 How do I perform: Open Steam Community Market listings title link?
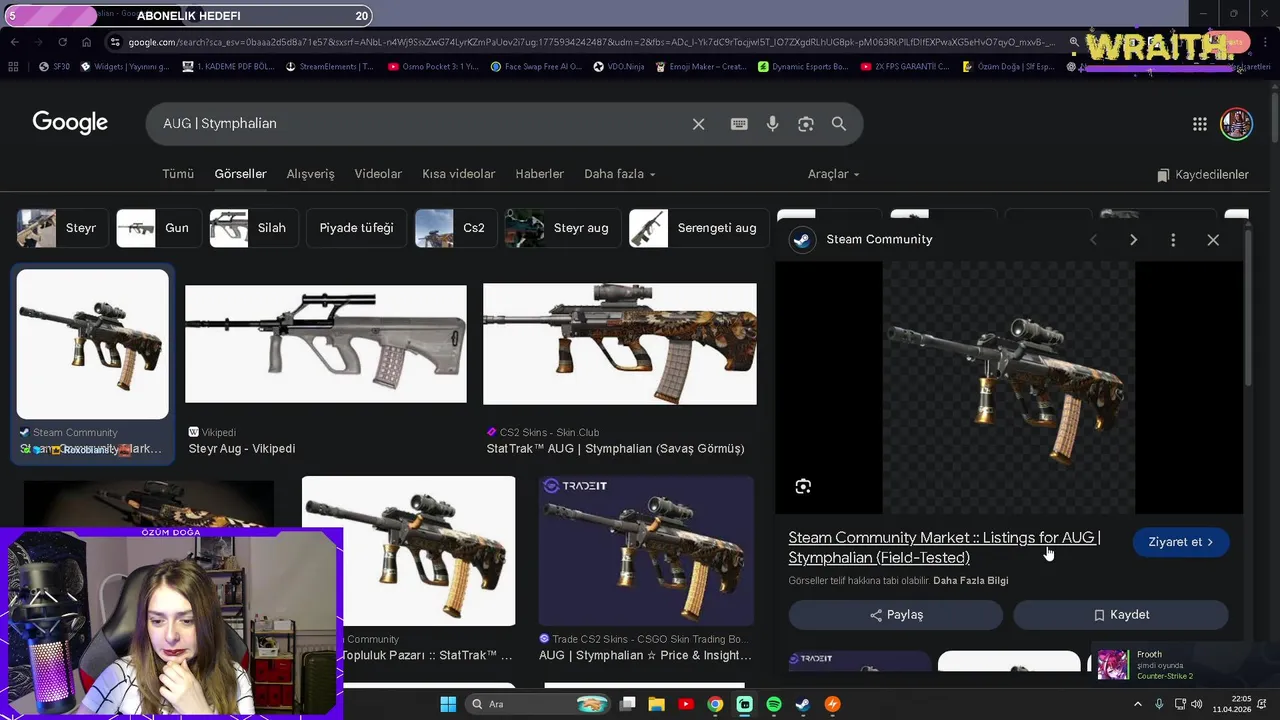click(944, 548)
